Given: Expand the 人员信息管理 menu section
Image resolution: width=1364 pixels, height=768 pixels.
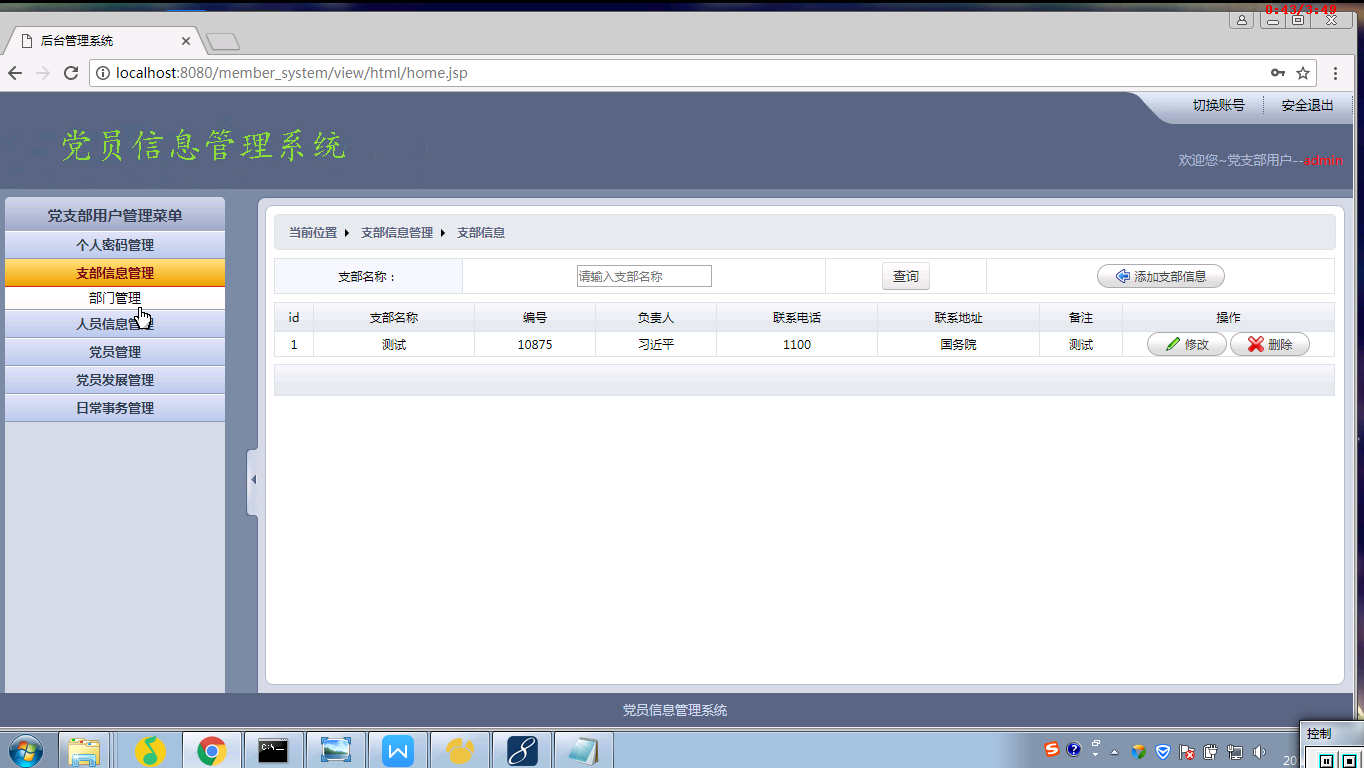Looking at the screenshot, I should point(115,324).
